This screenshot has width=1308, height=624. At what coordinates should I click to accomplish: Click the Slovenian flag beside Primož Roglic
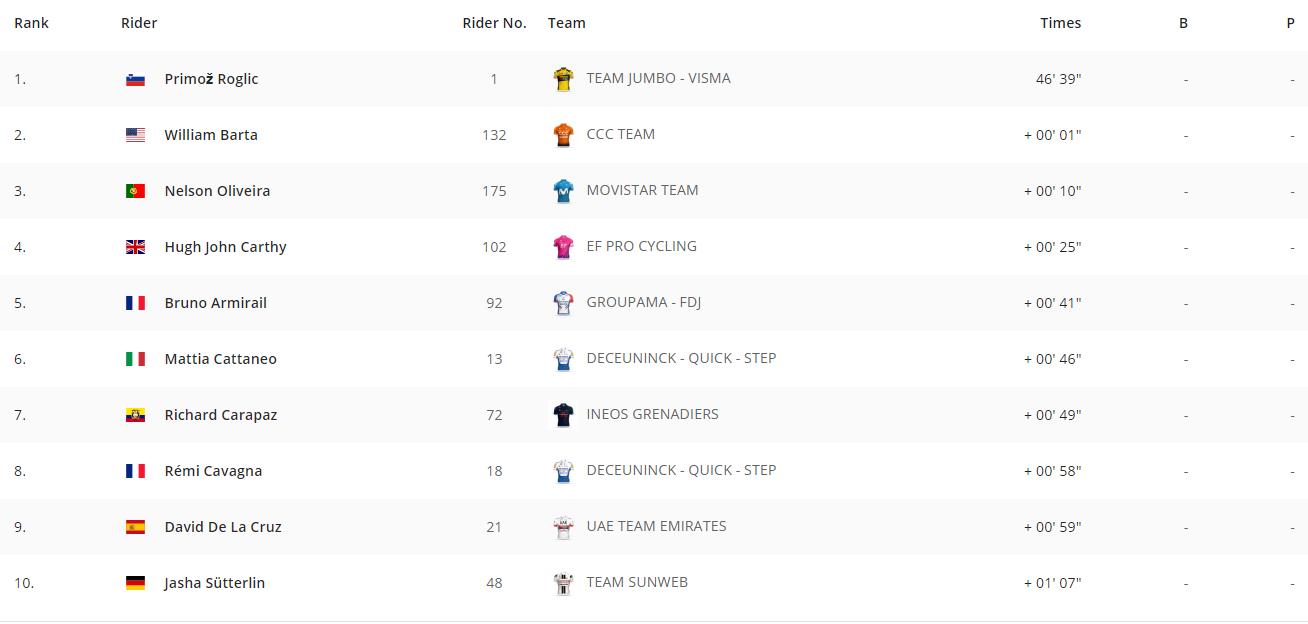(x=135, y=79)
